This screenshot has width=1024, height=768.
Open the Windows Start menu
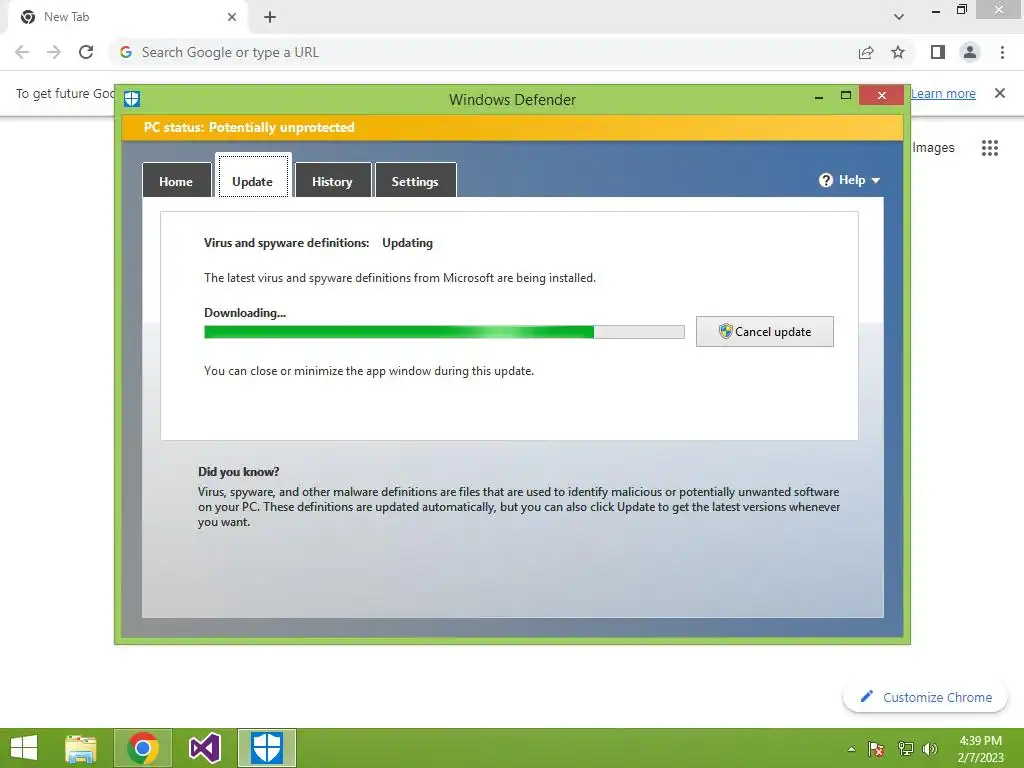pos(24,748)
